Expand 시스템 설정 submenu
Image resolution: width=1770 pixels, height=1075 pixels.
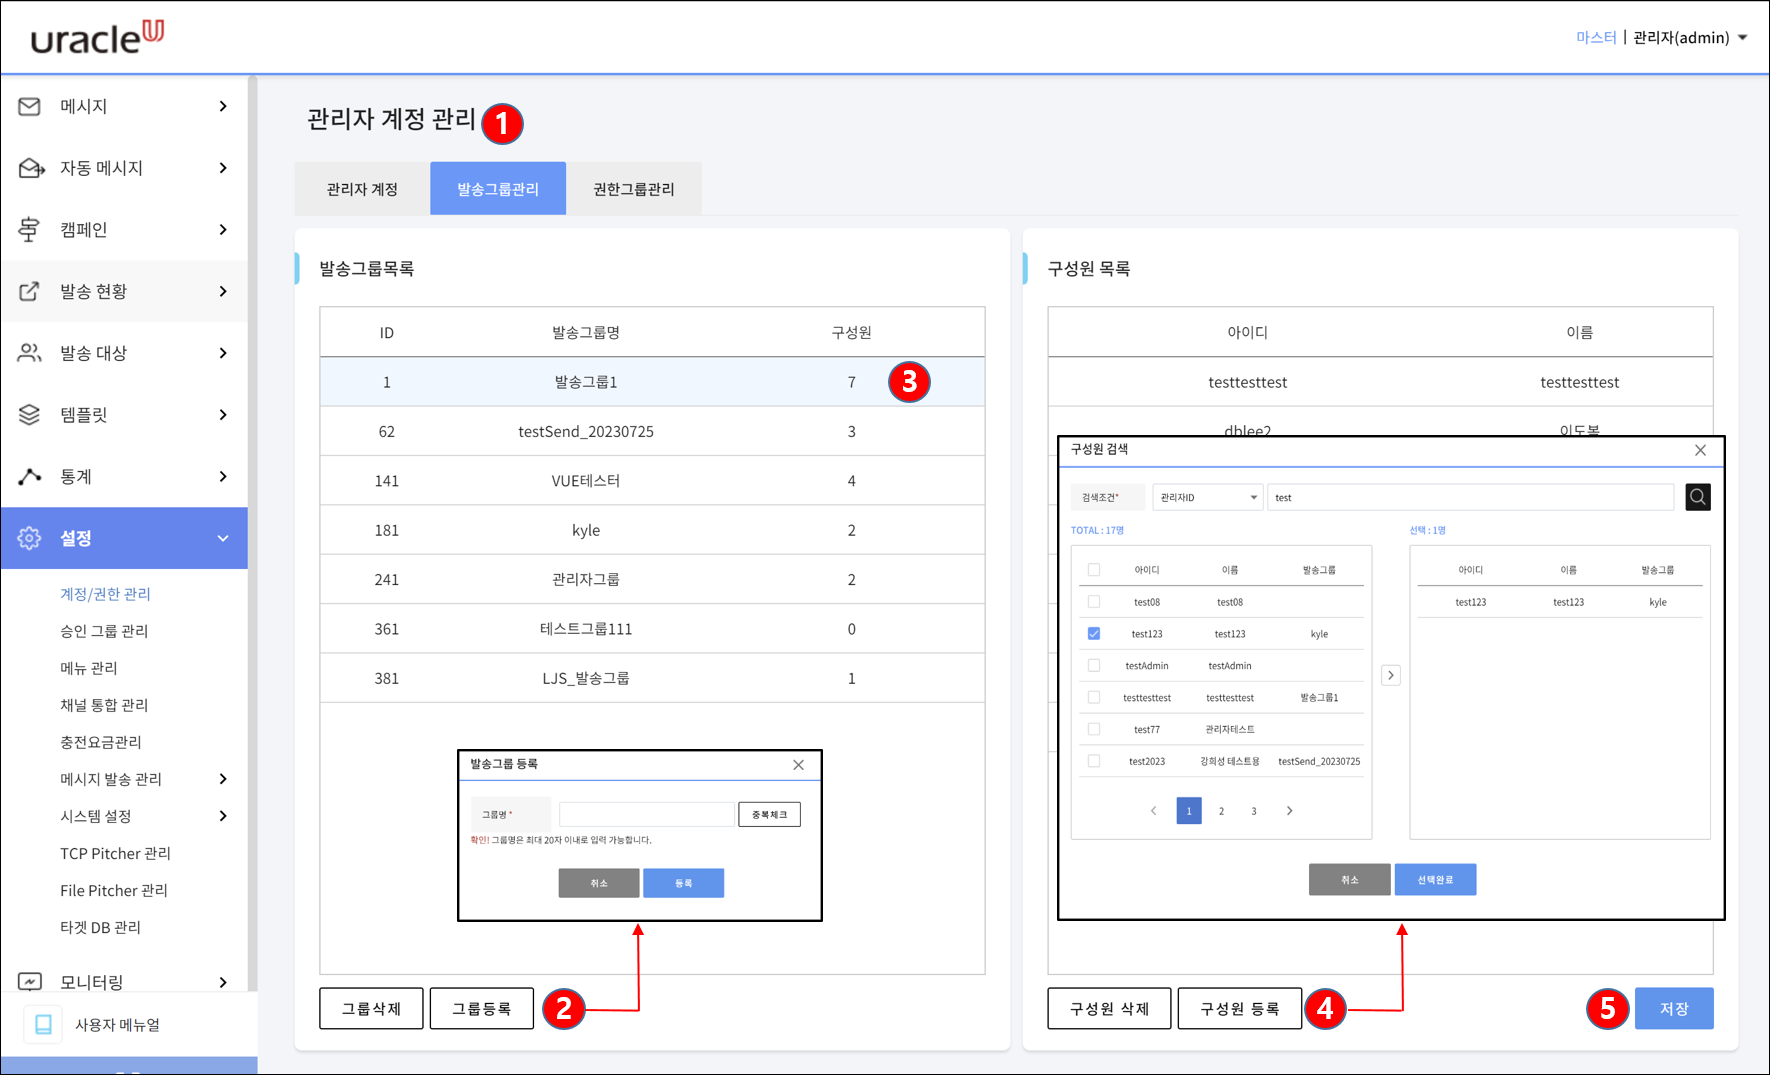click(x=223, y=816)
